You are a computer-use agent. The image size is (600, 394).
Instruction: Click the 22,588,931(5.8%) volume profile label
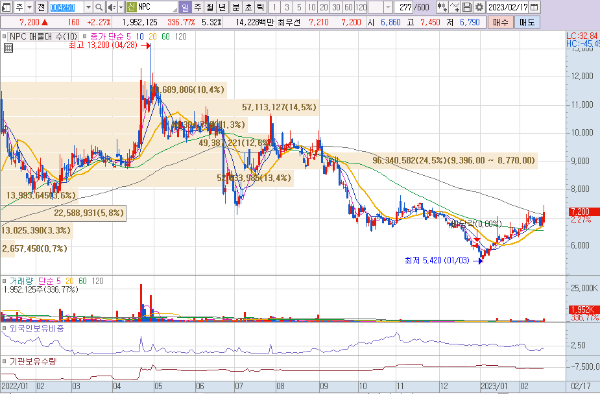[89, 213]
